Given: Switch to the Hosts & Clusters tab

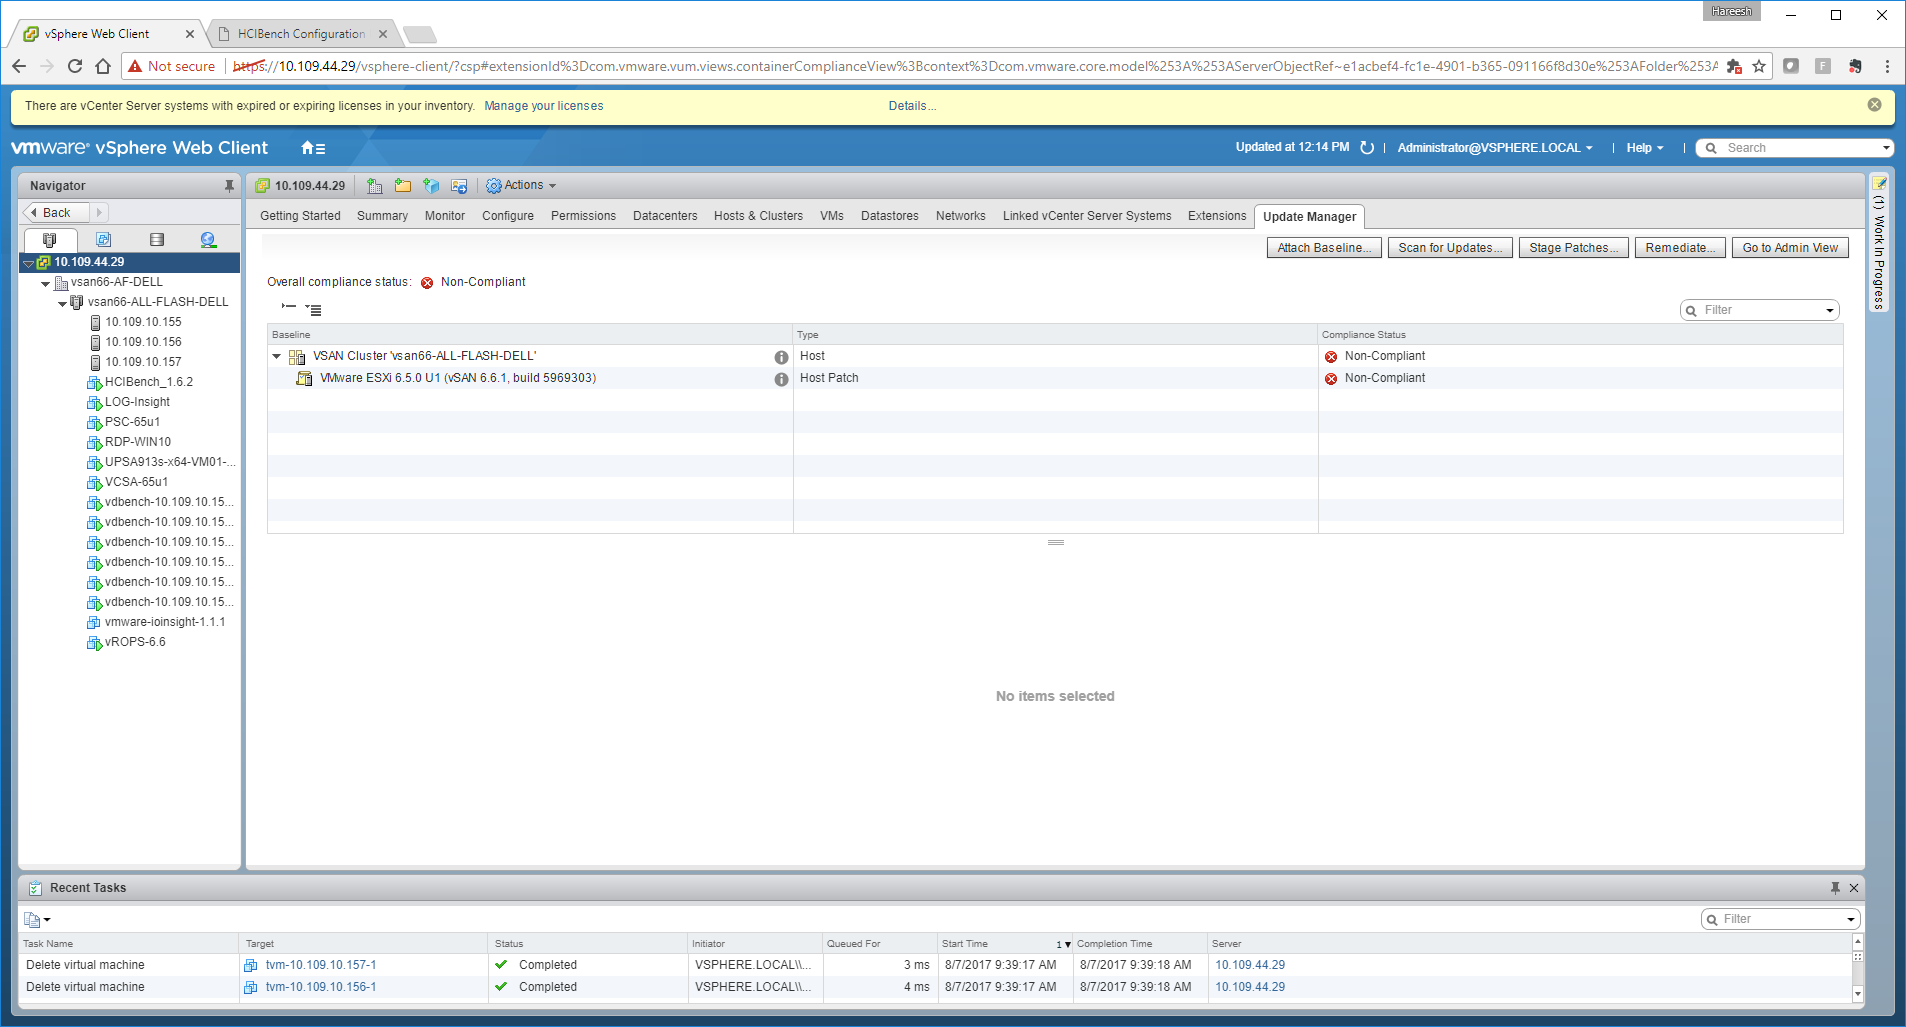Looking at the screenshot, I should click(757, 216).
